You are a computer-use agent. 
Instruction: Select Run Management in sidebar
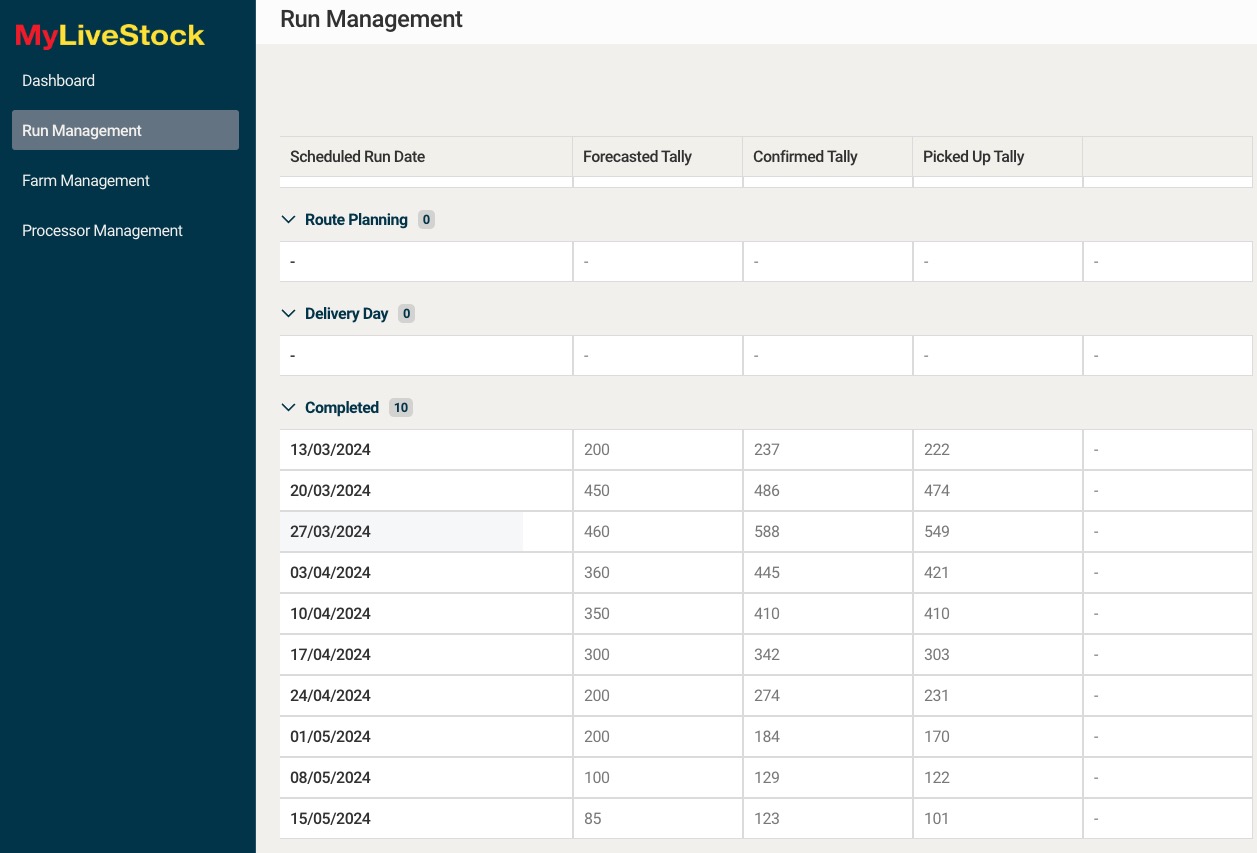tap(82, 131)
